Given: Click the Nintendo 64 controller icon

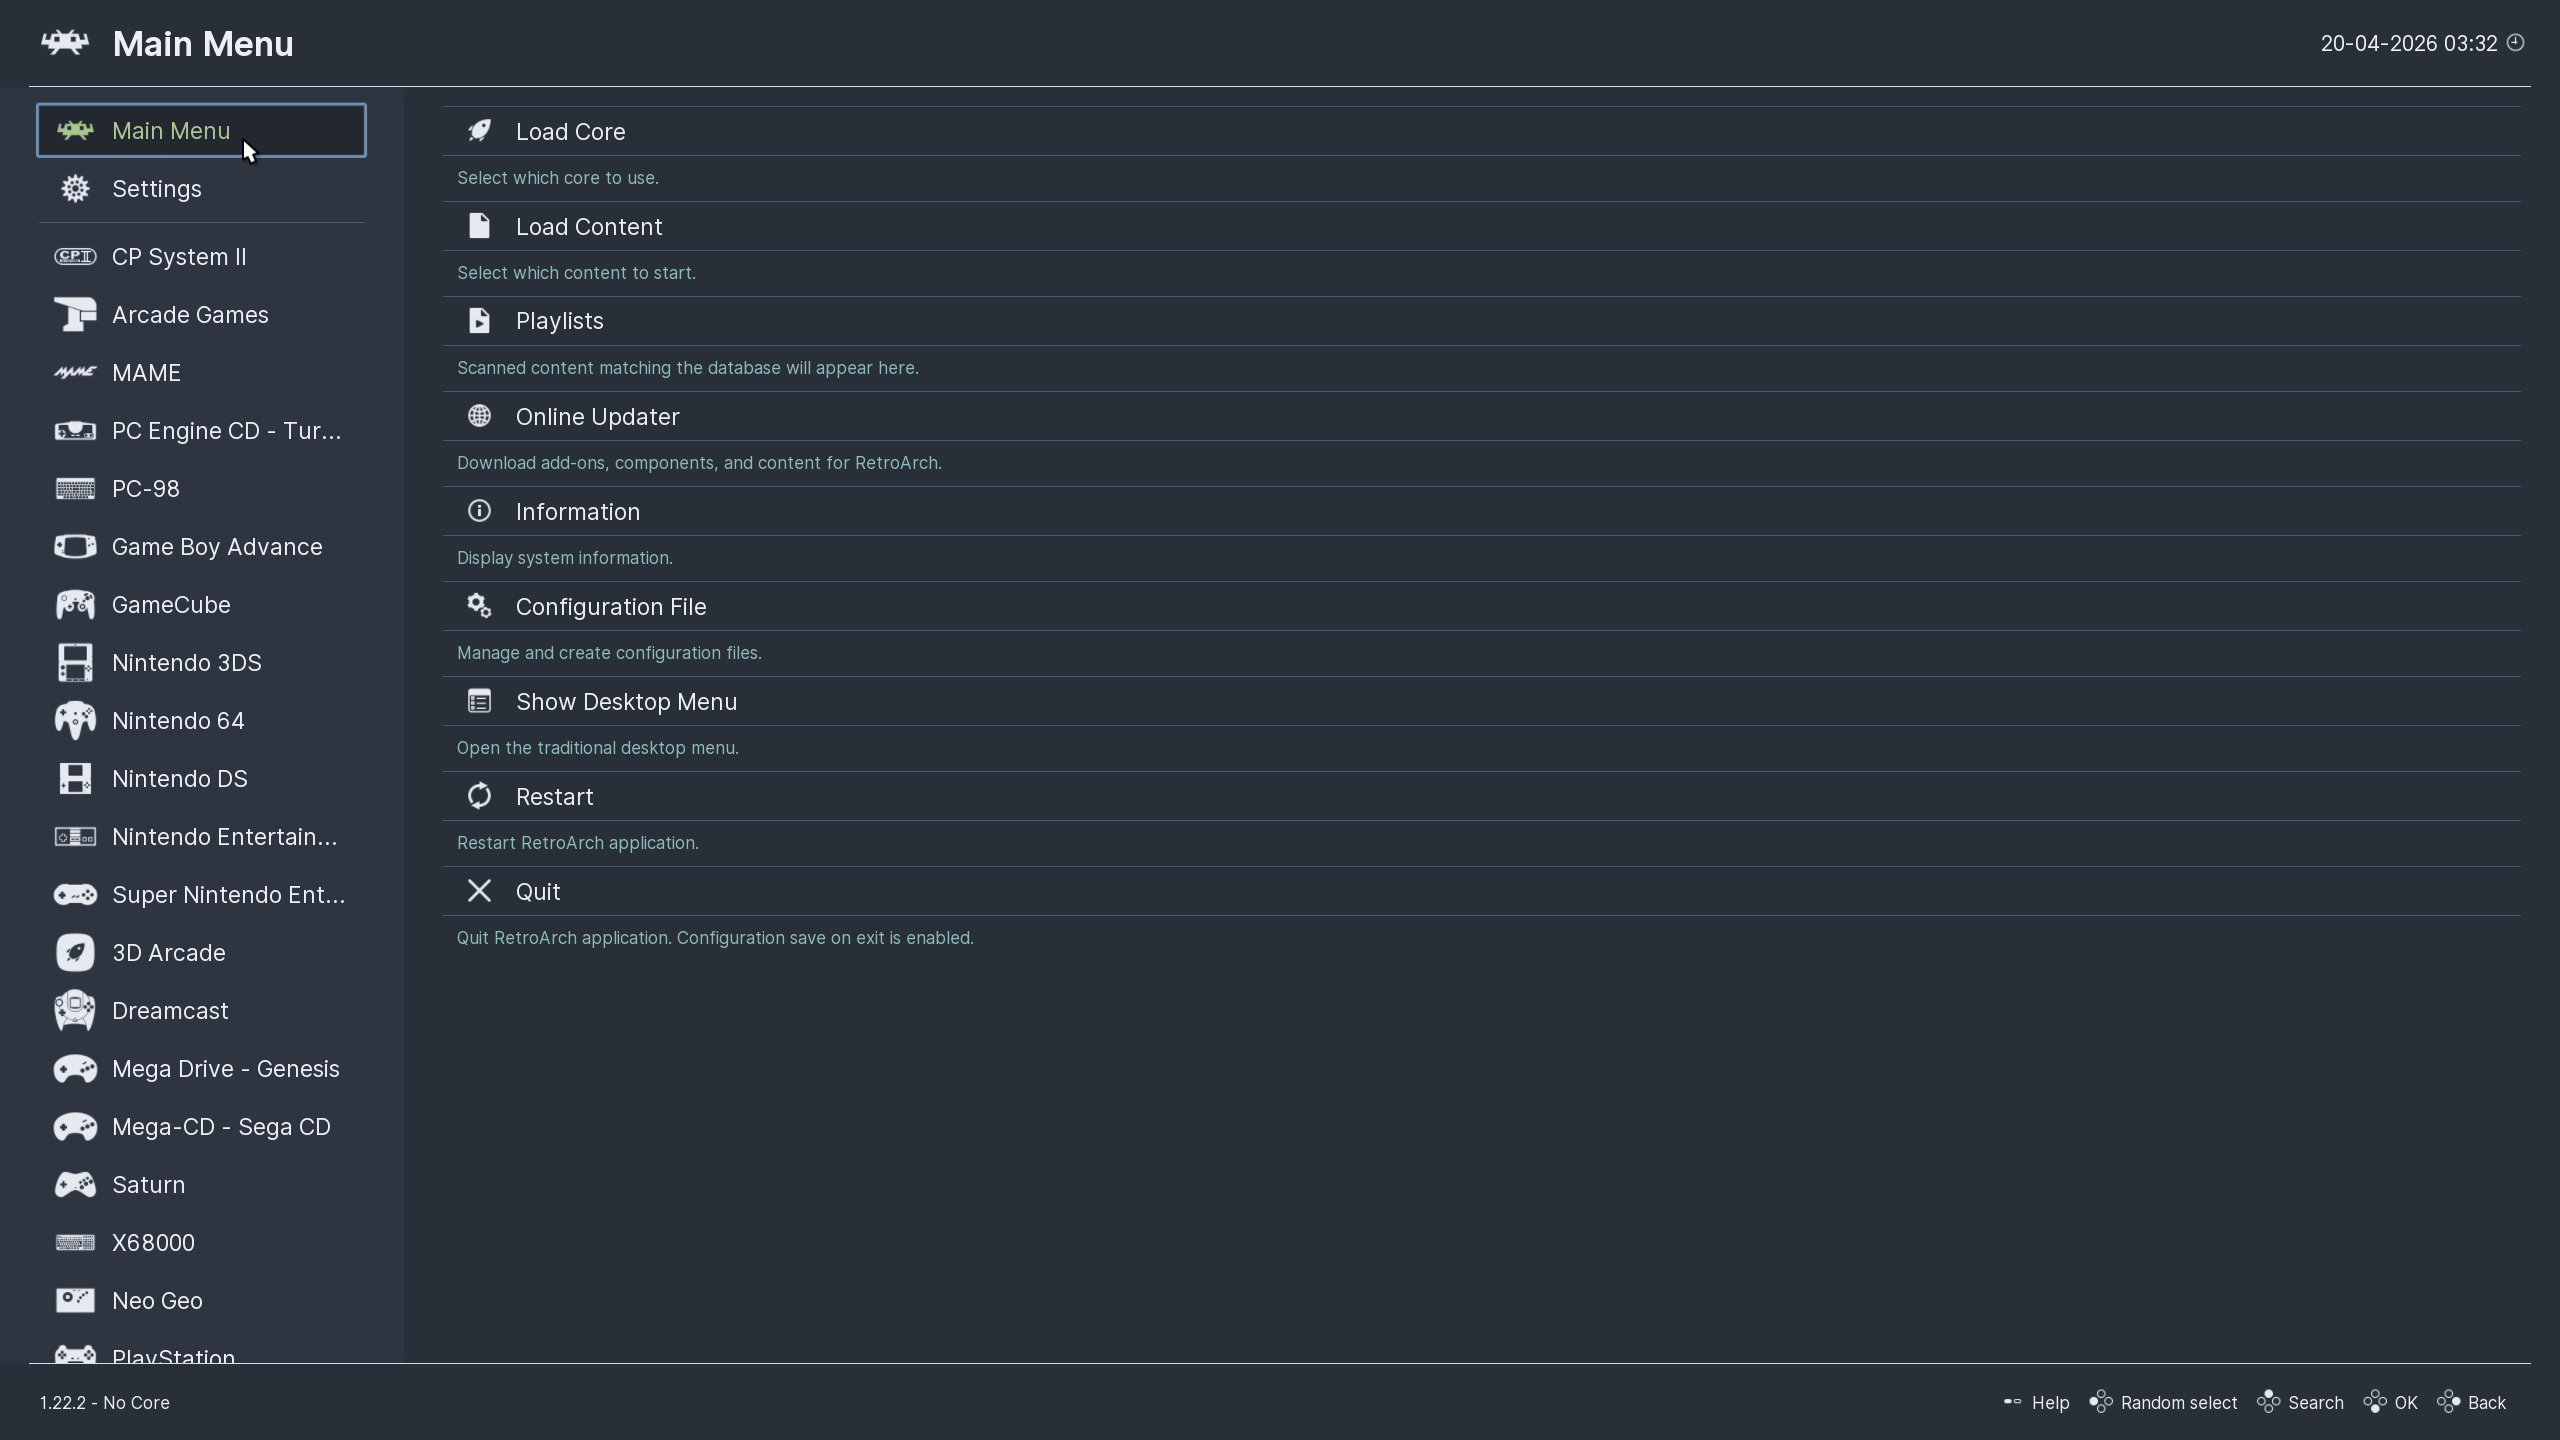Looking at the screenshot, I should coord(75,721).
